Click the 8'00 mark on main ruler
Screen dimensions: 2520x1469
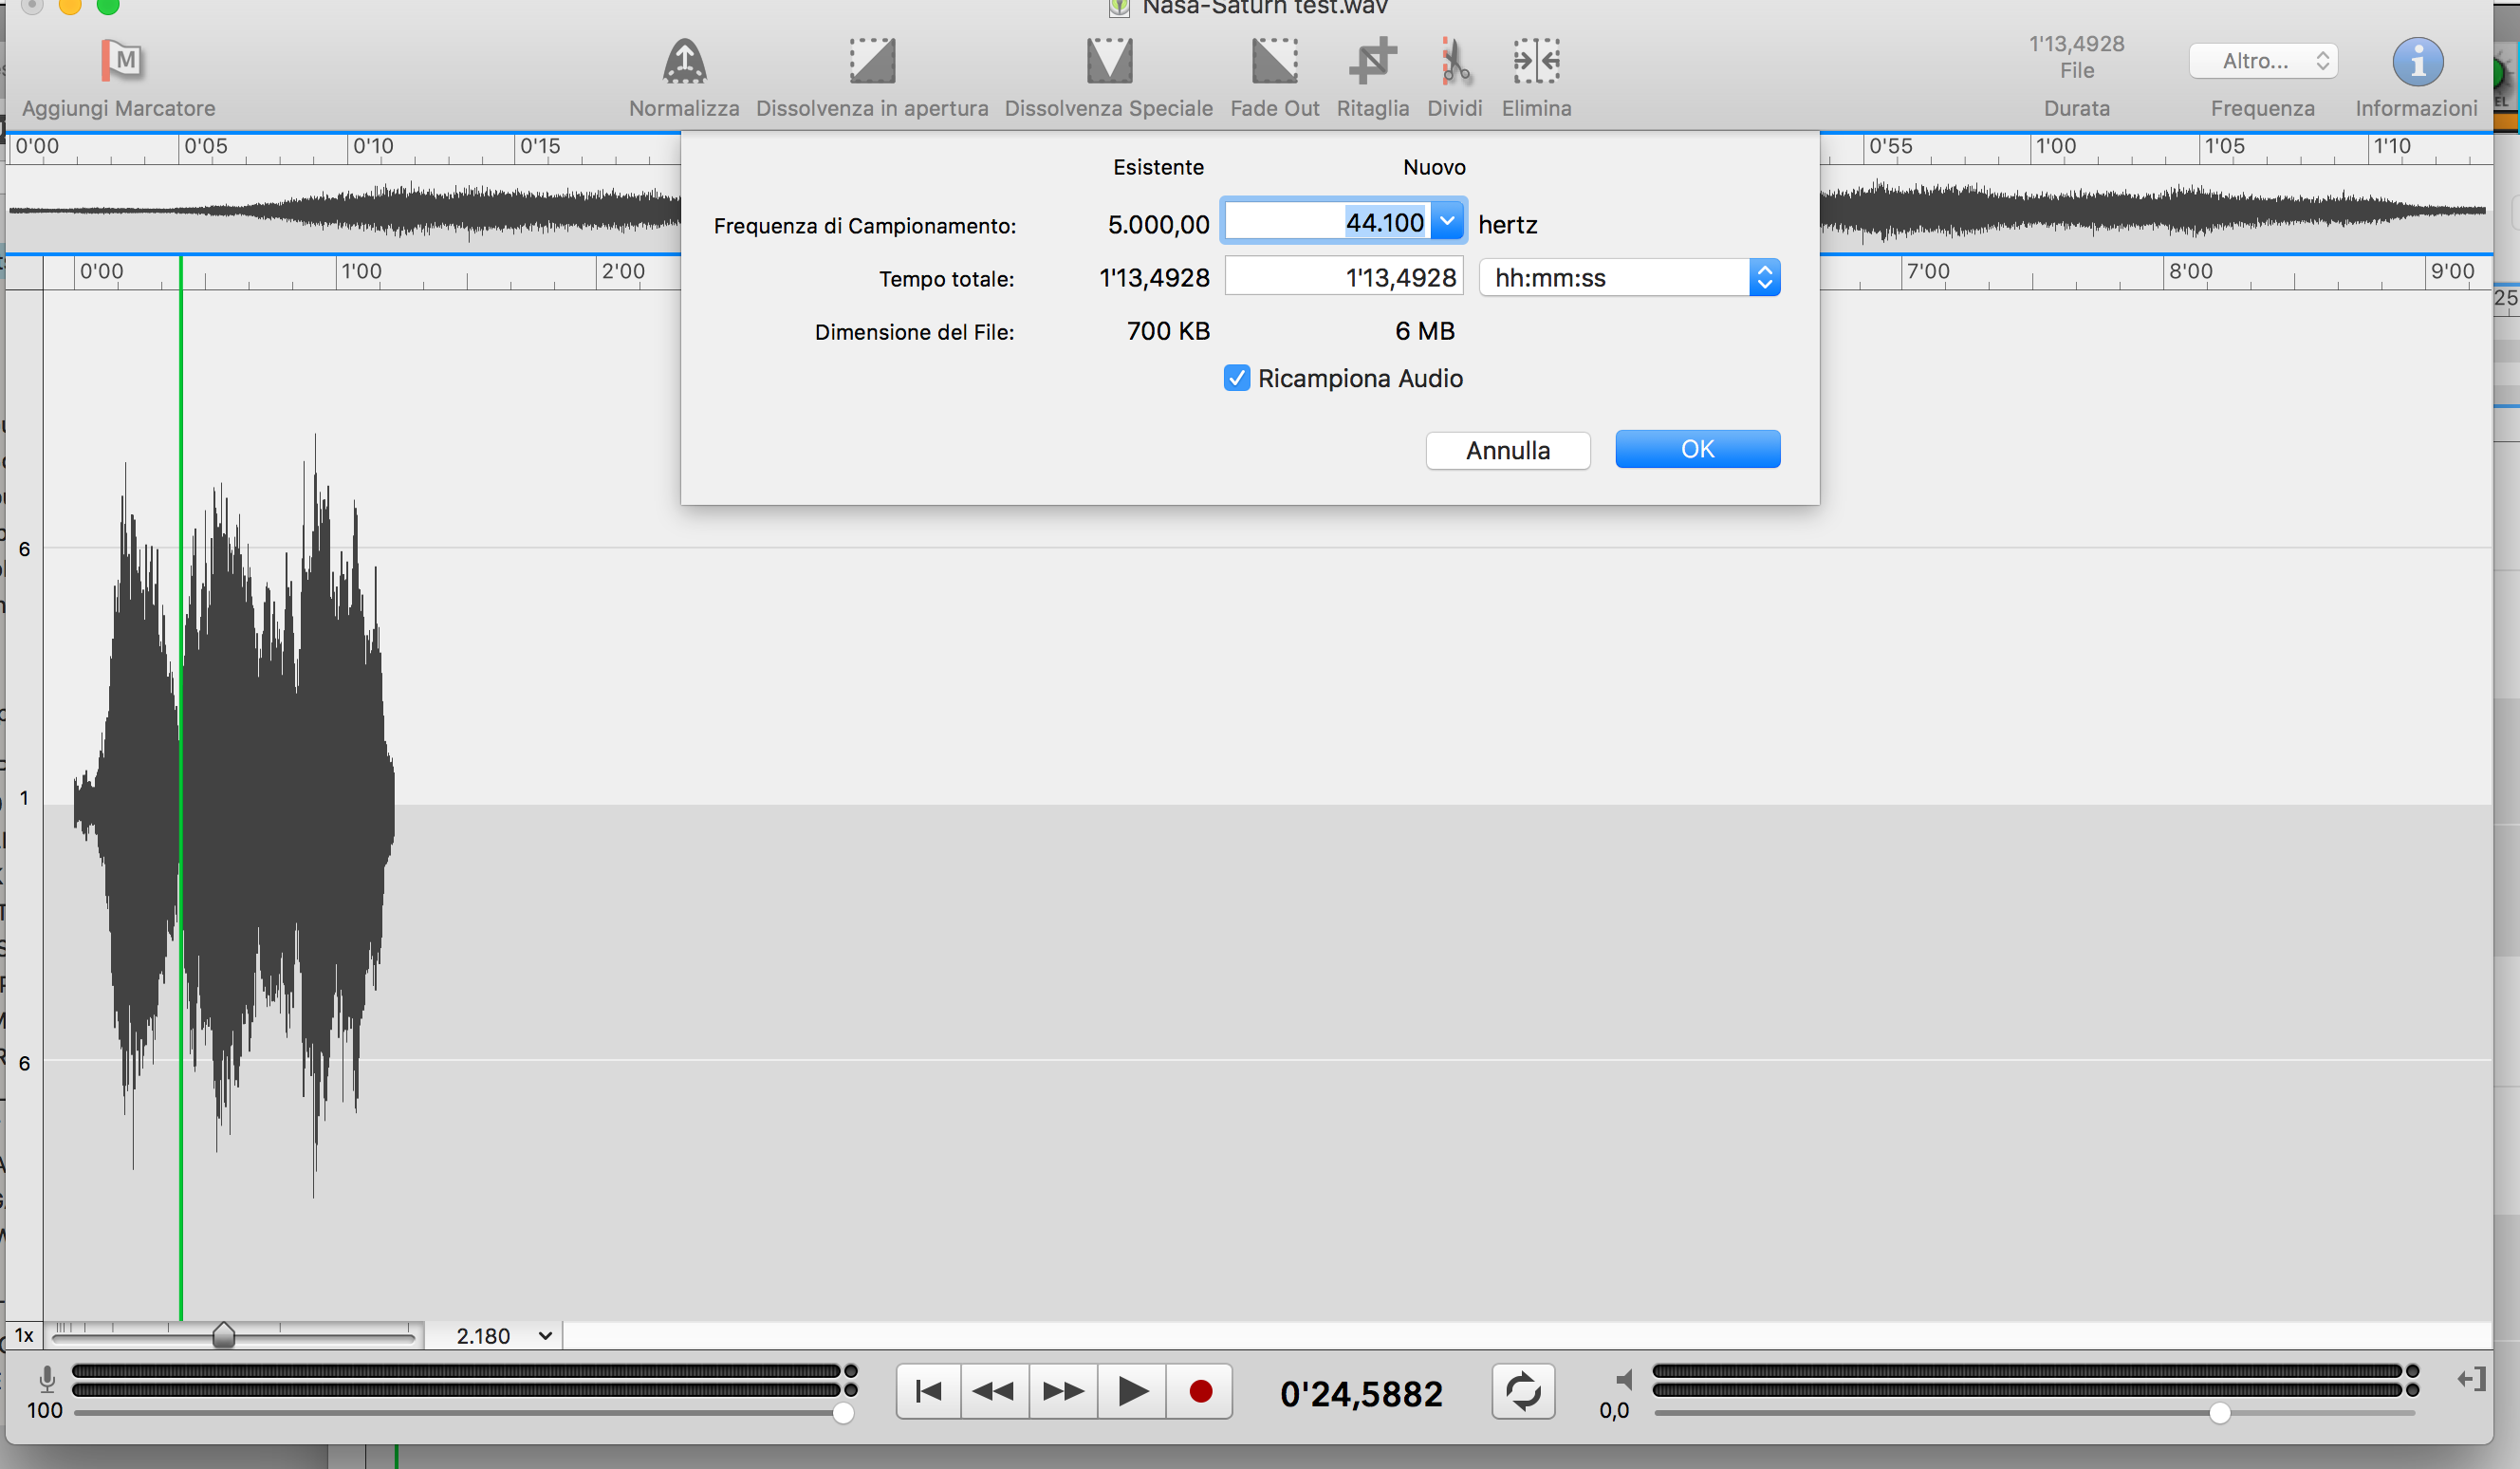tap(2190, 271)
